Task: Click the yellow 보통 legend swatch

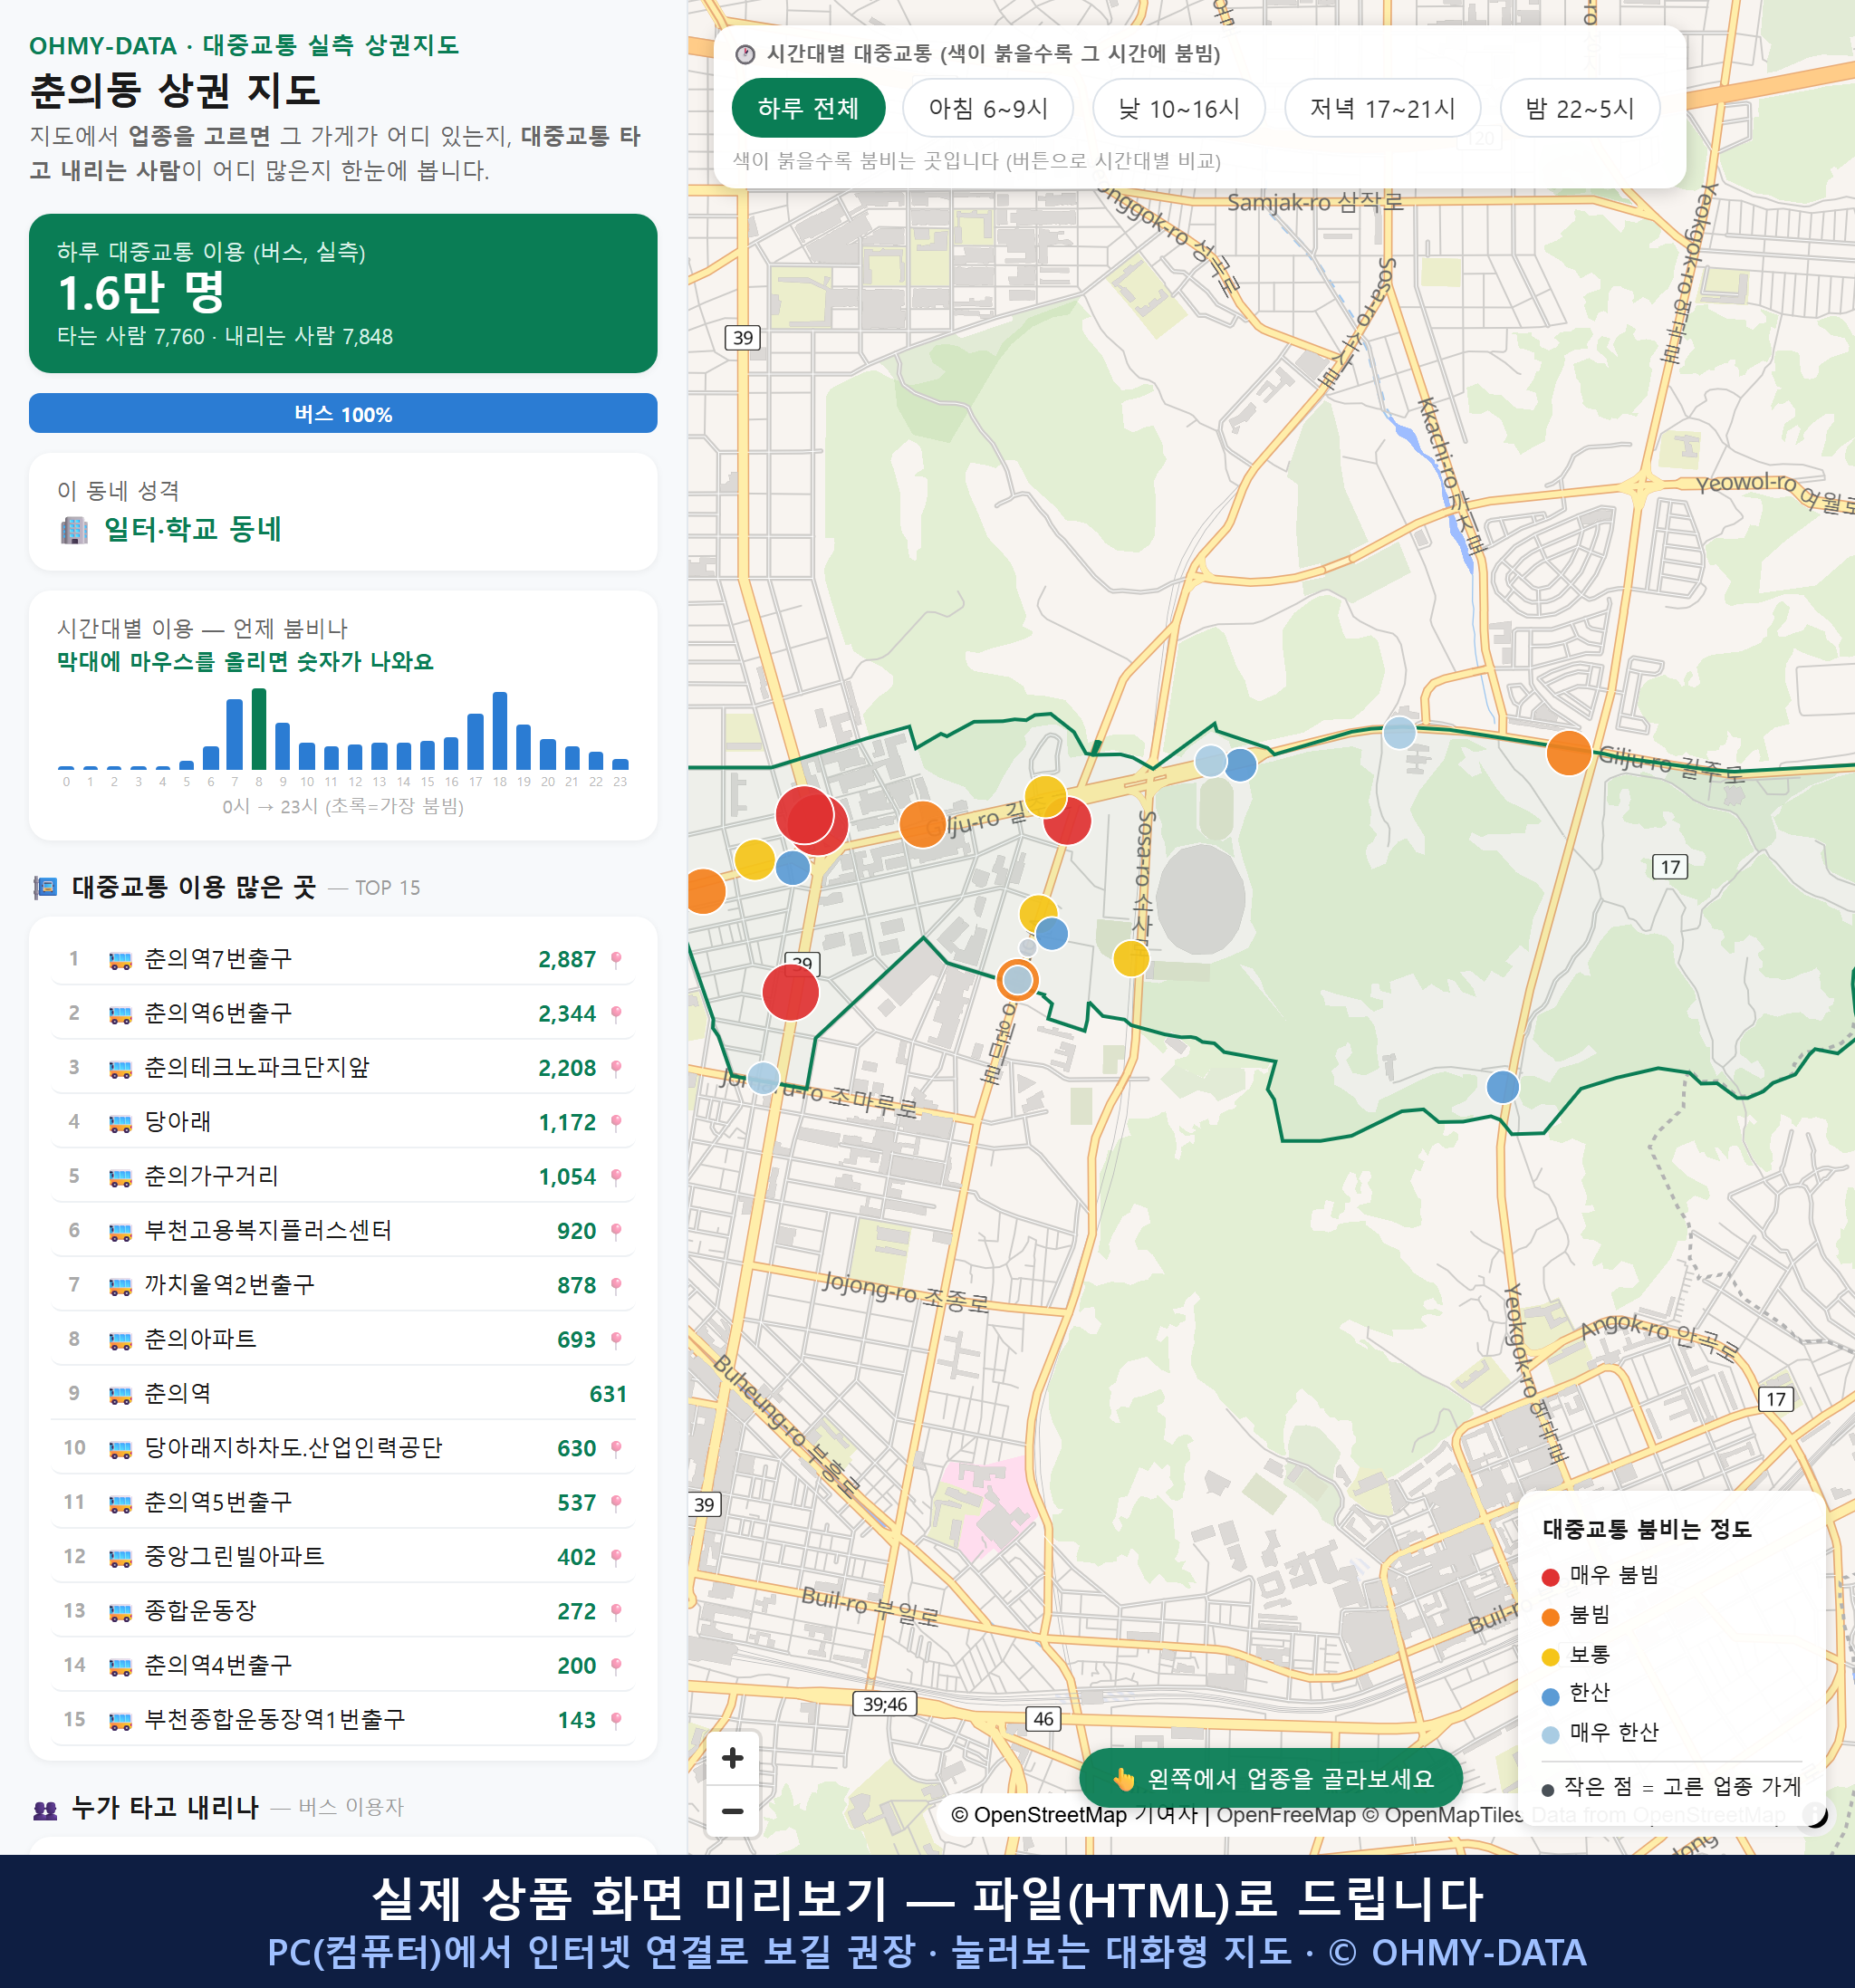Action: [x=1550, y=1657]
